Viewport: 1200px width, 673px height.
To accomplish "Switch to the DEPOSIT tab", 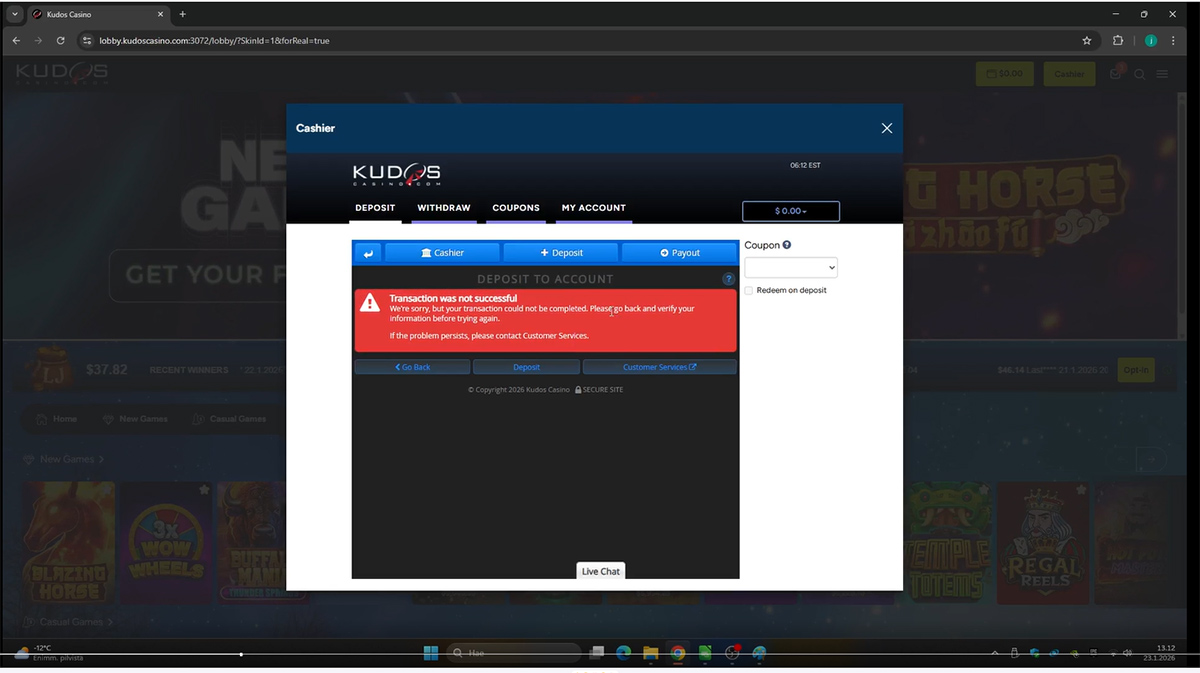I will (x=375, y=208).
